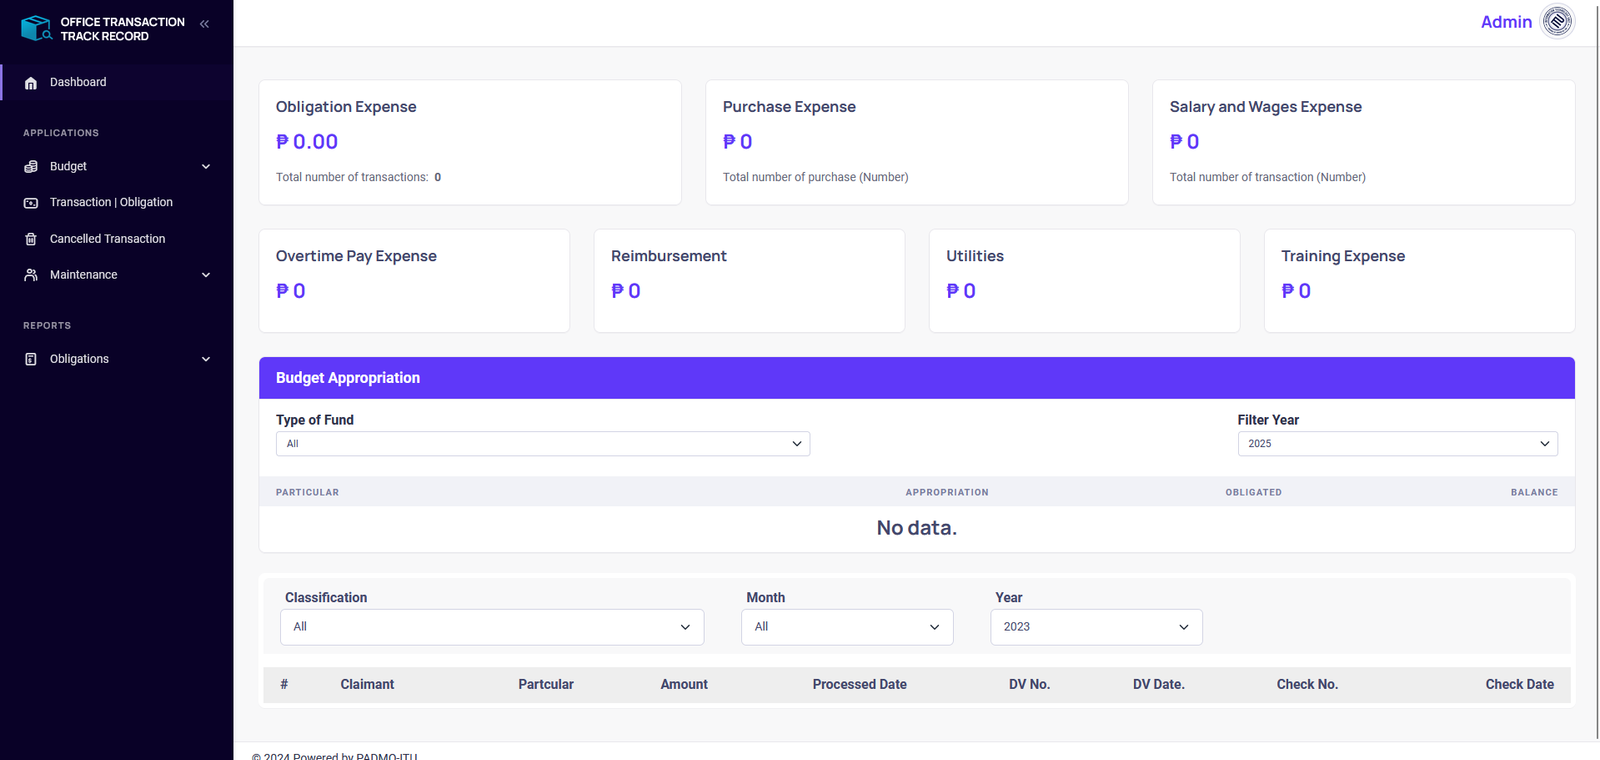Click the Check No. column header
This screenshot has width=1600, height=760.
1307,684
